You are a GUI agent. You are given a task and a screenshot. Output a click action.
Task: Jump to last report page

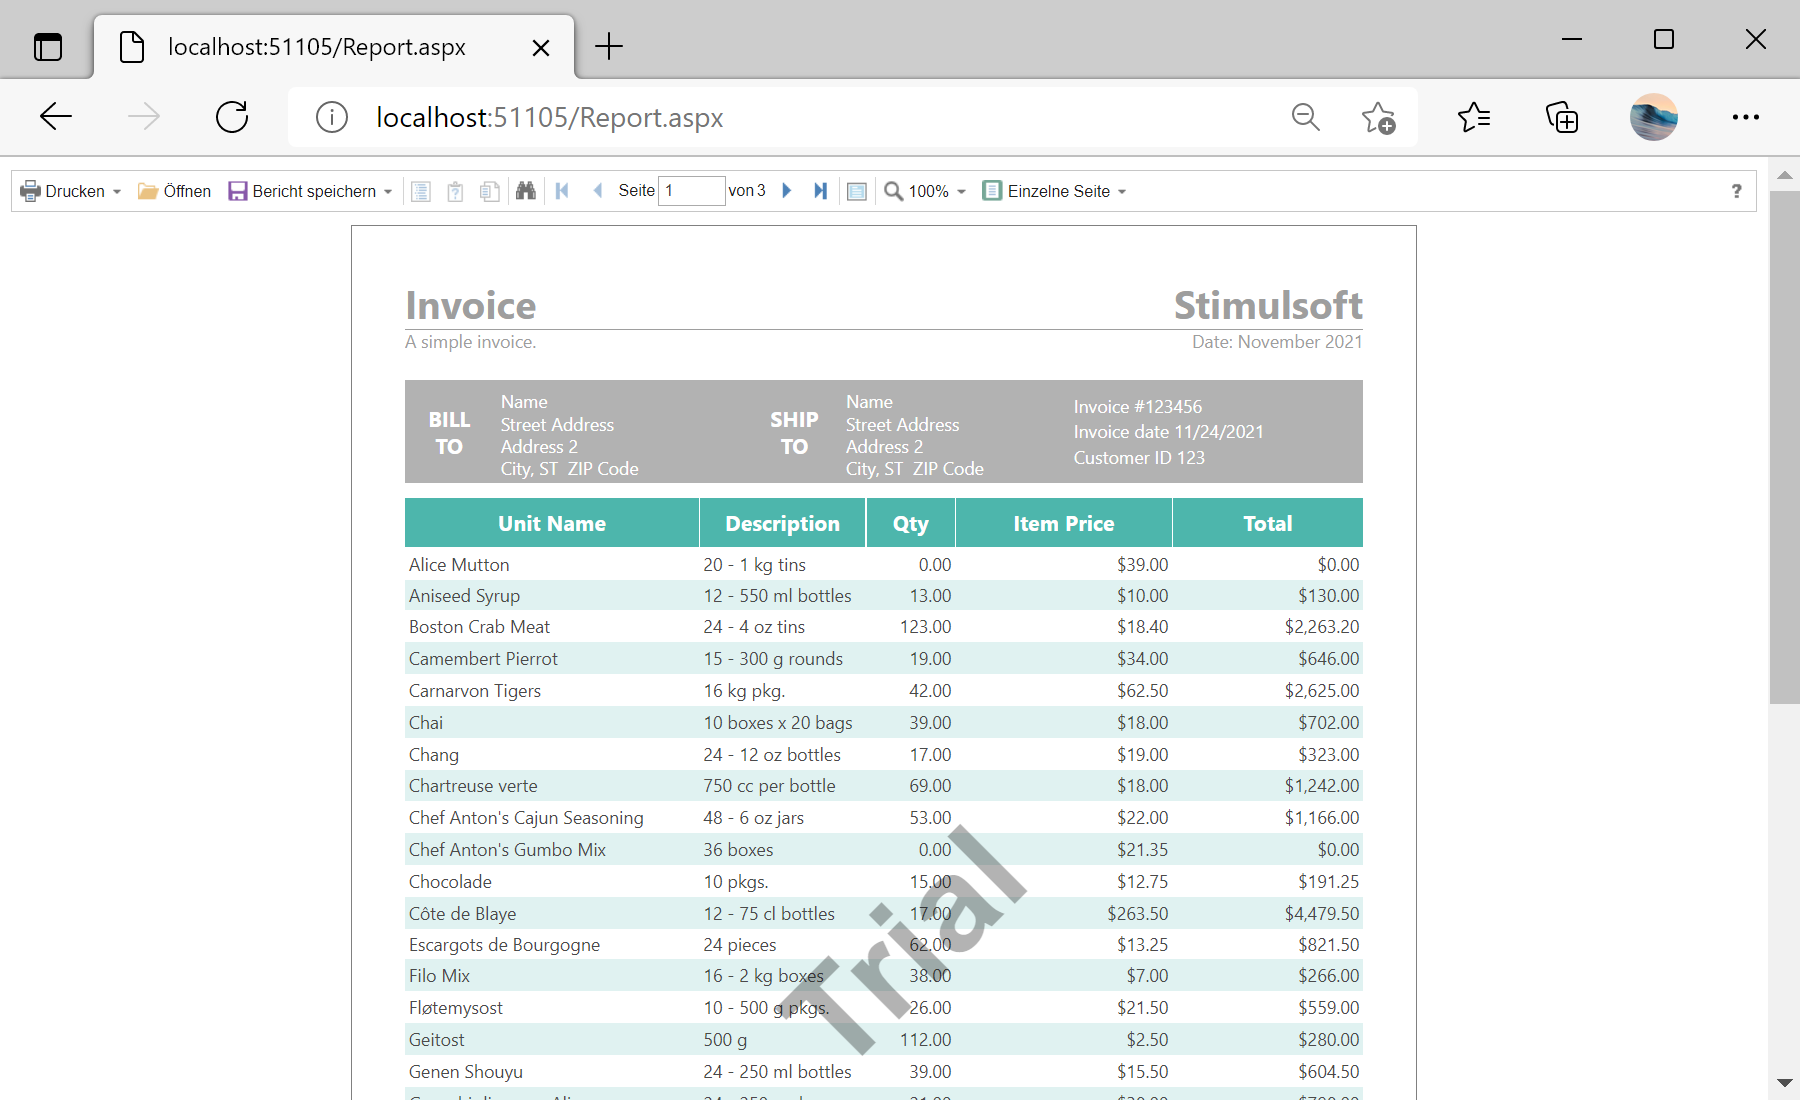821,191
